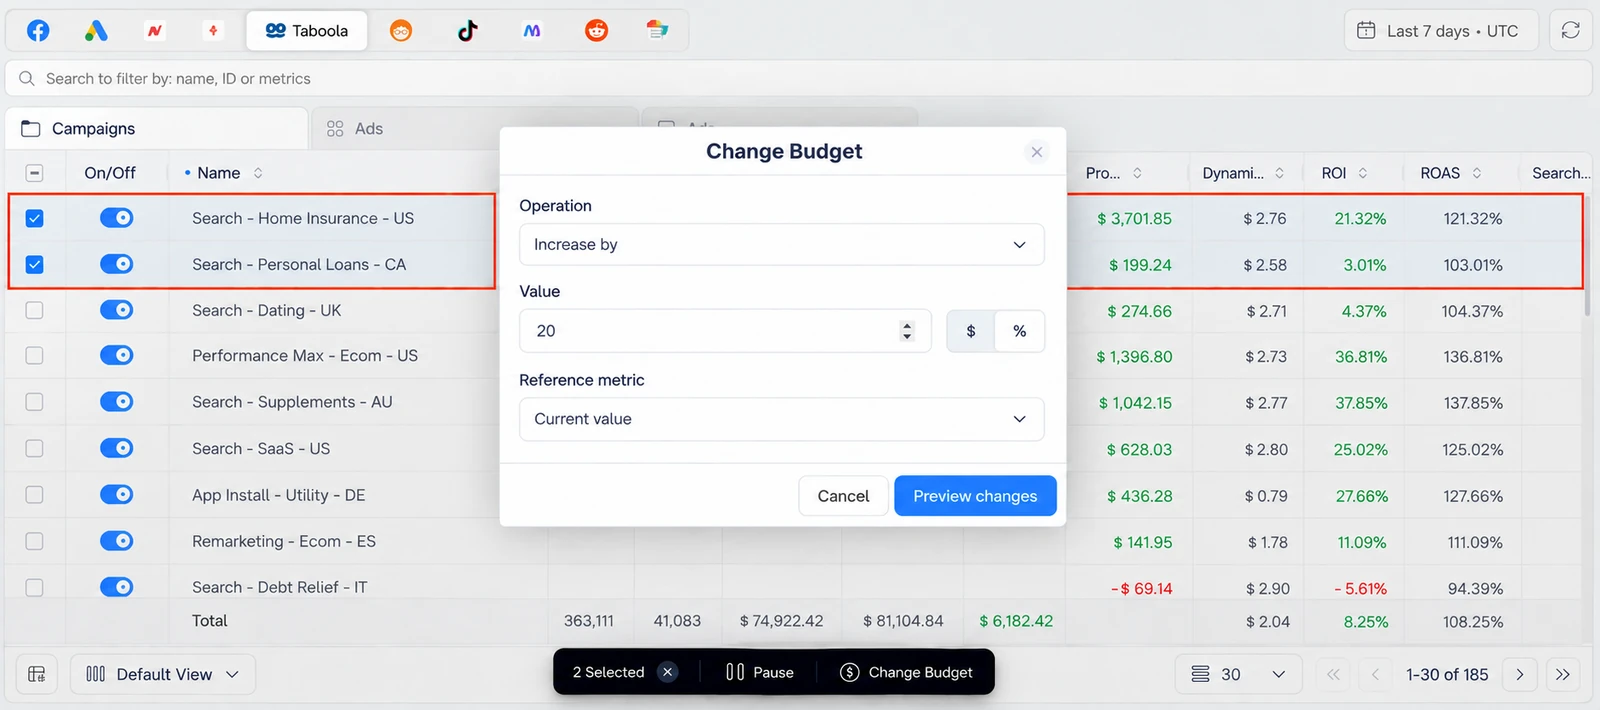Jump to the last page arrow
This screenshot has width=1600, height=710.
(x=1563, y=674)
